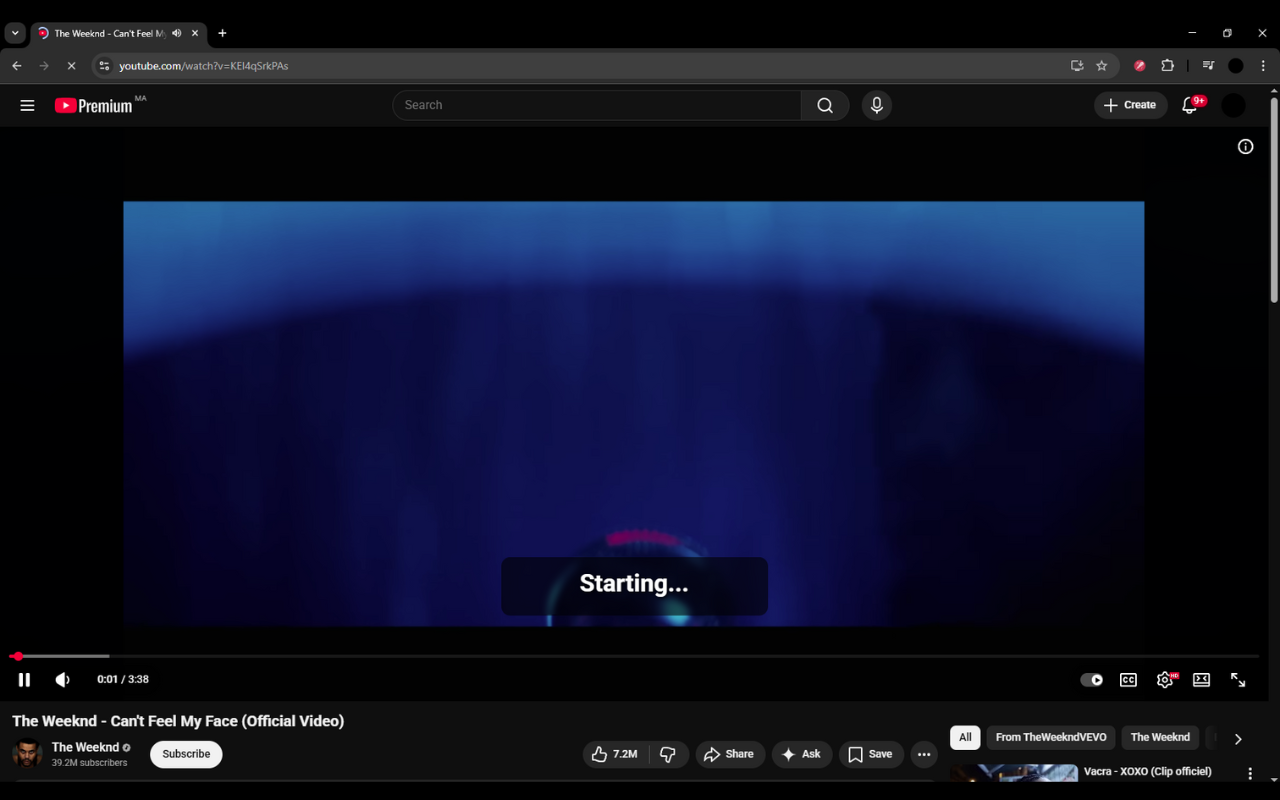Seek on the video progress bar

coord(634,656)
